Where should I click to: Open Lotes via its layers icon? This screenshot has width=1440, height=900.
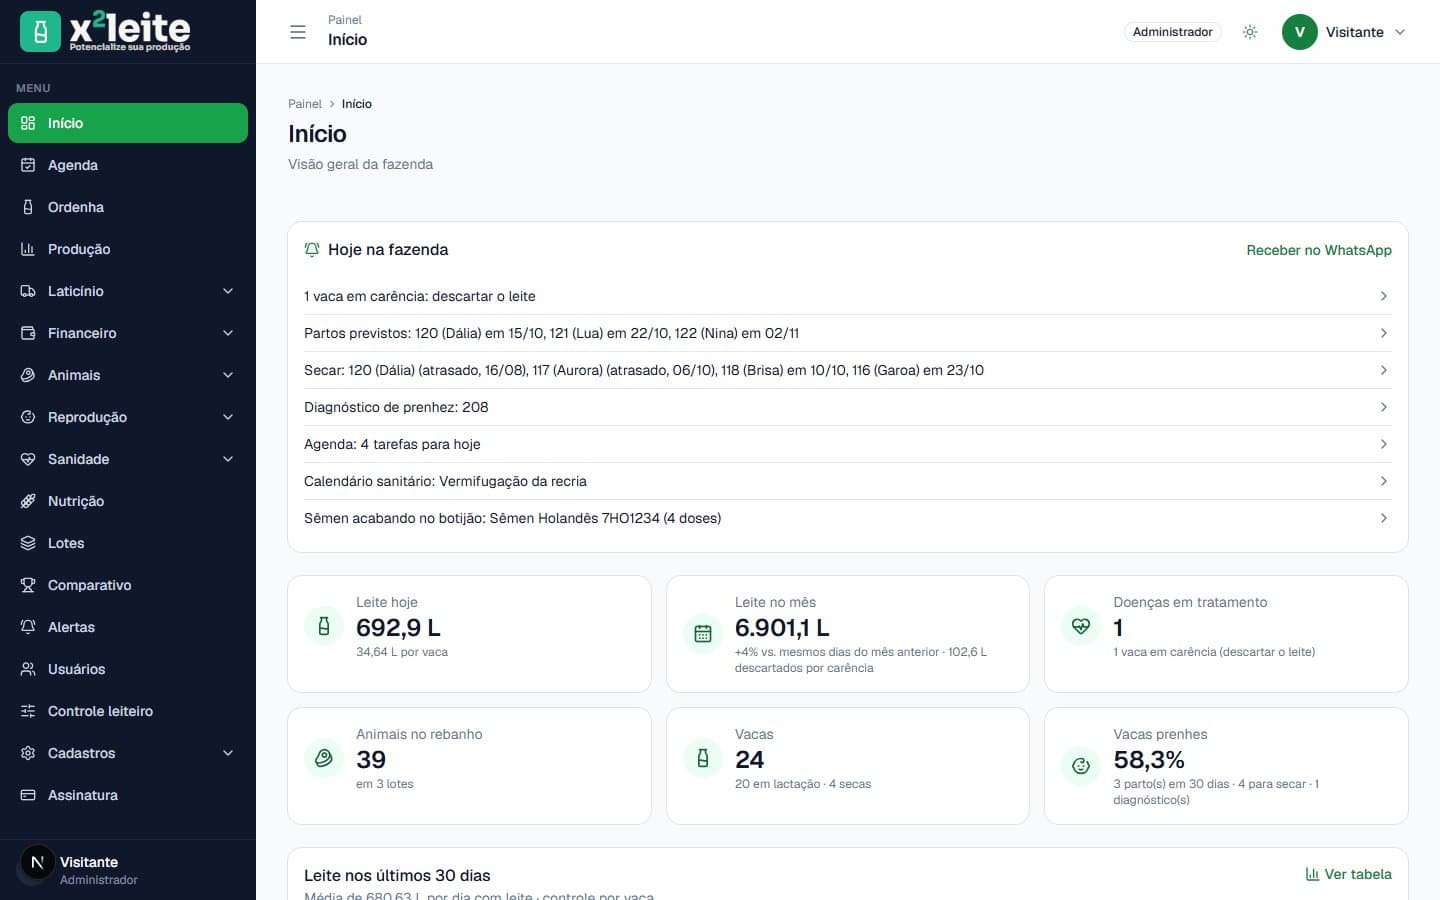coord(28,543)
